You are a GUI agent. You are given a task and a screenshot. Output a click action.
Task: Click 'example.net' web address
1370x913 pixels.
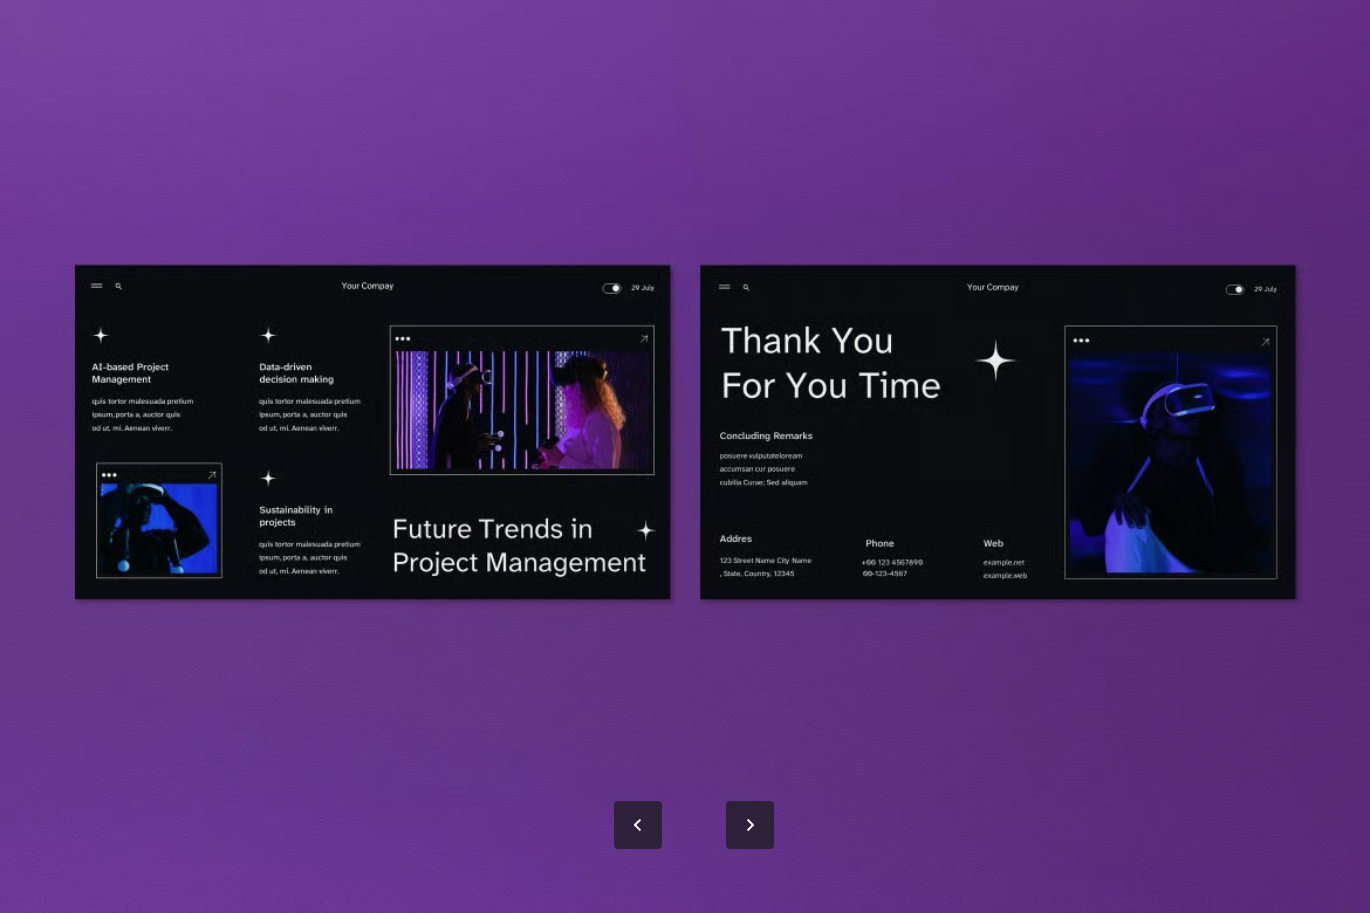coord(1003,563)
